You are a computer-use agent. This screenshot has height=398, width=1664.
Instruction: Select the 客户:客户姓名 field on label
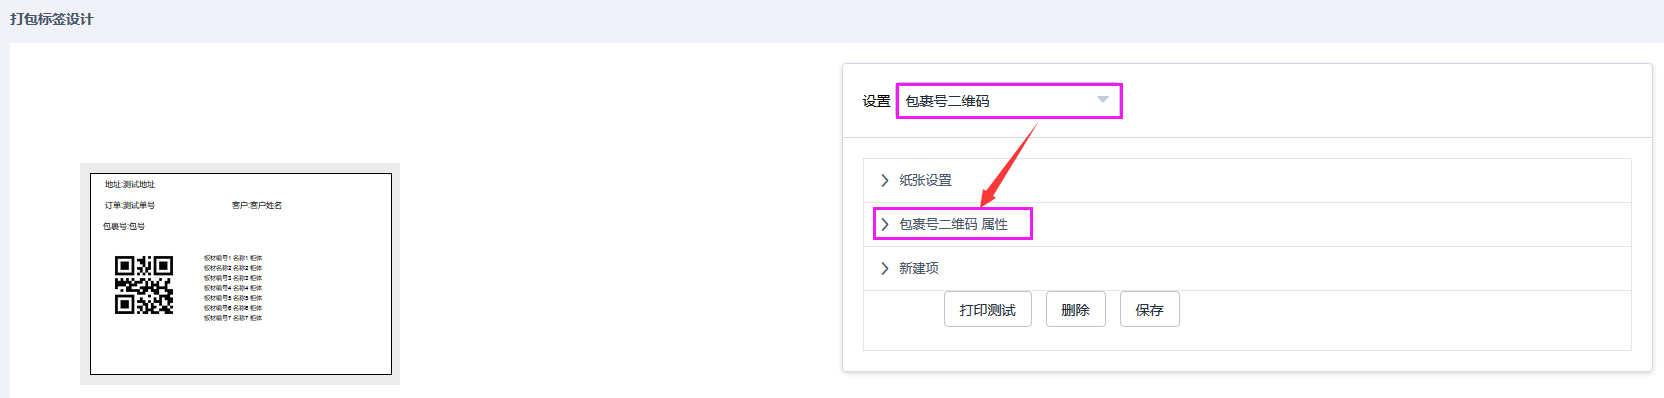pyautogui.click(x=257, y=205)
